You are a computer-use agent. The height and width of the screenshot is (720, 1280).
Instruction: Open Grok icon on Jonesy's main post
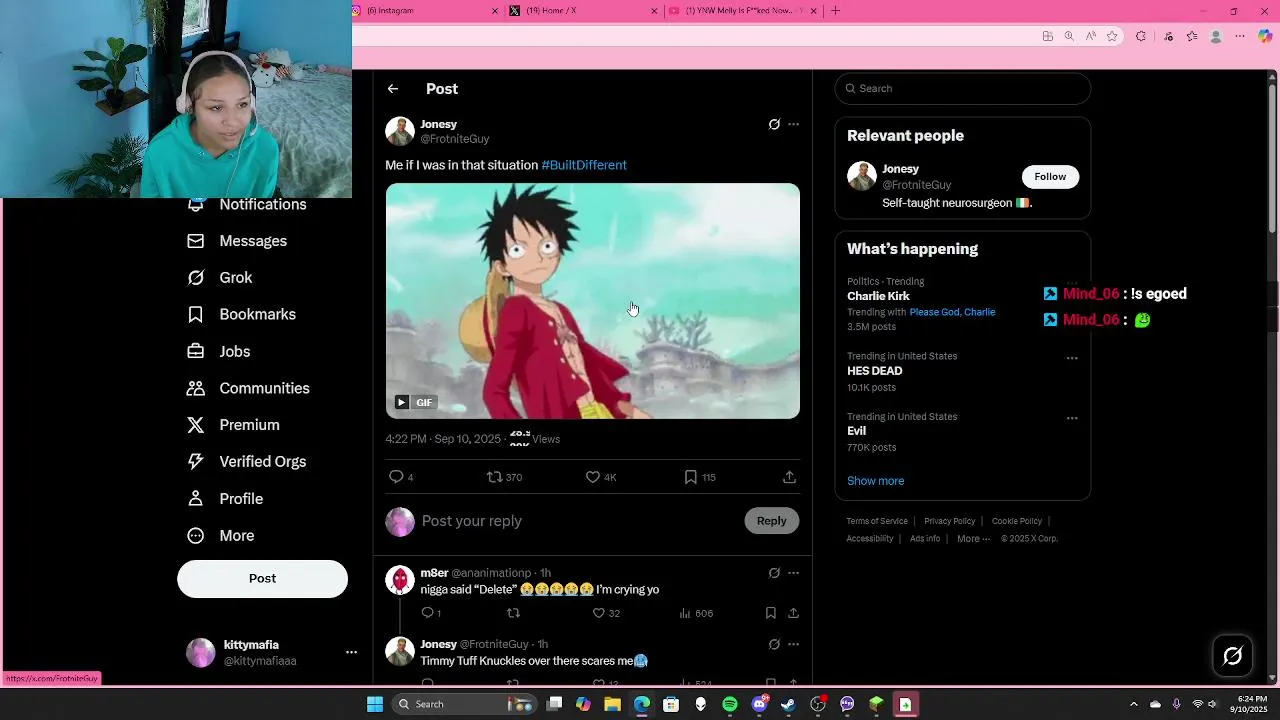point(774,125)
